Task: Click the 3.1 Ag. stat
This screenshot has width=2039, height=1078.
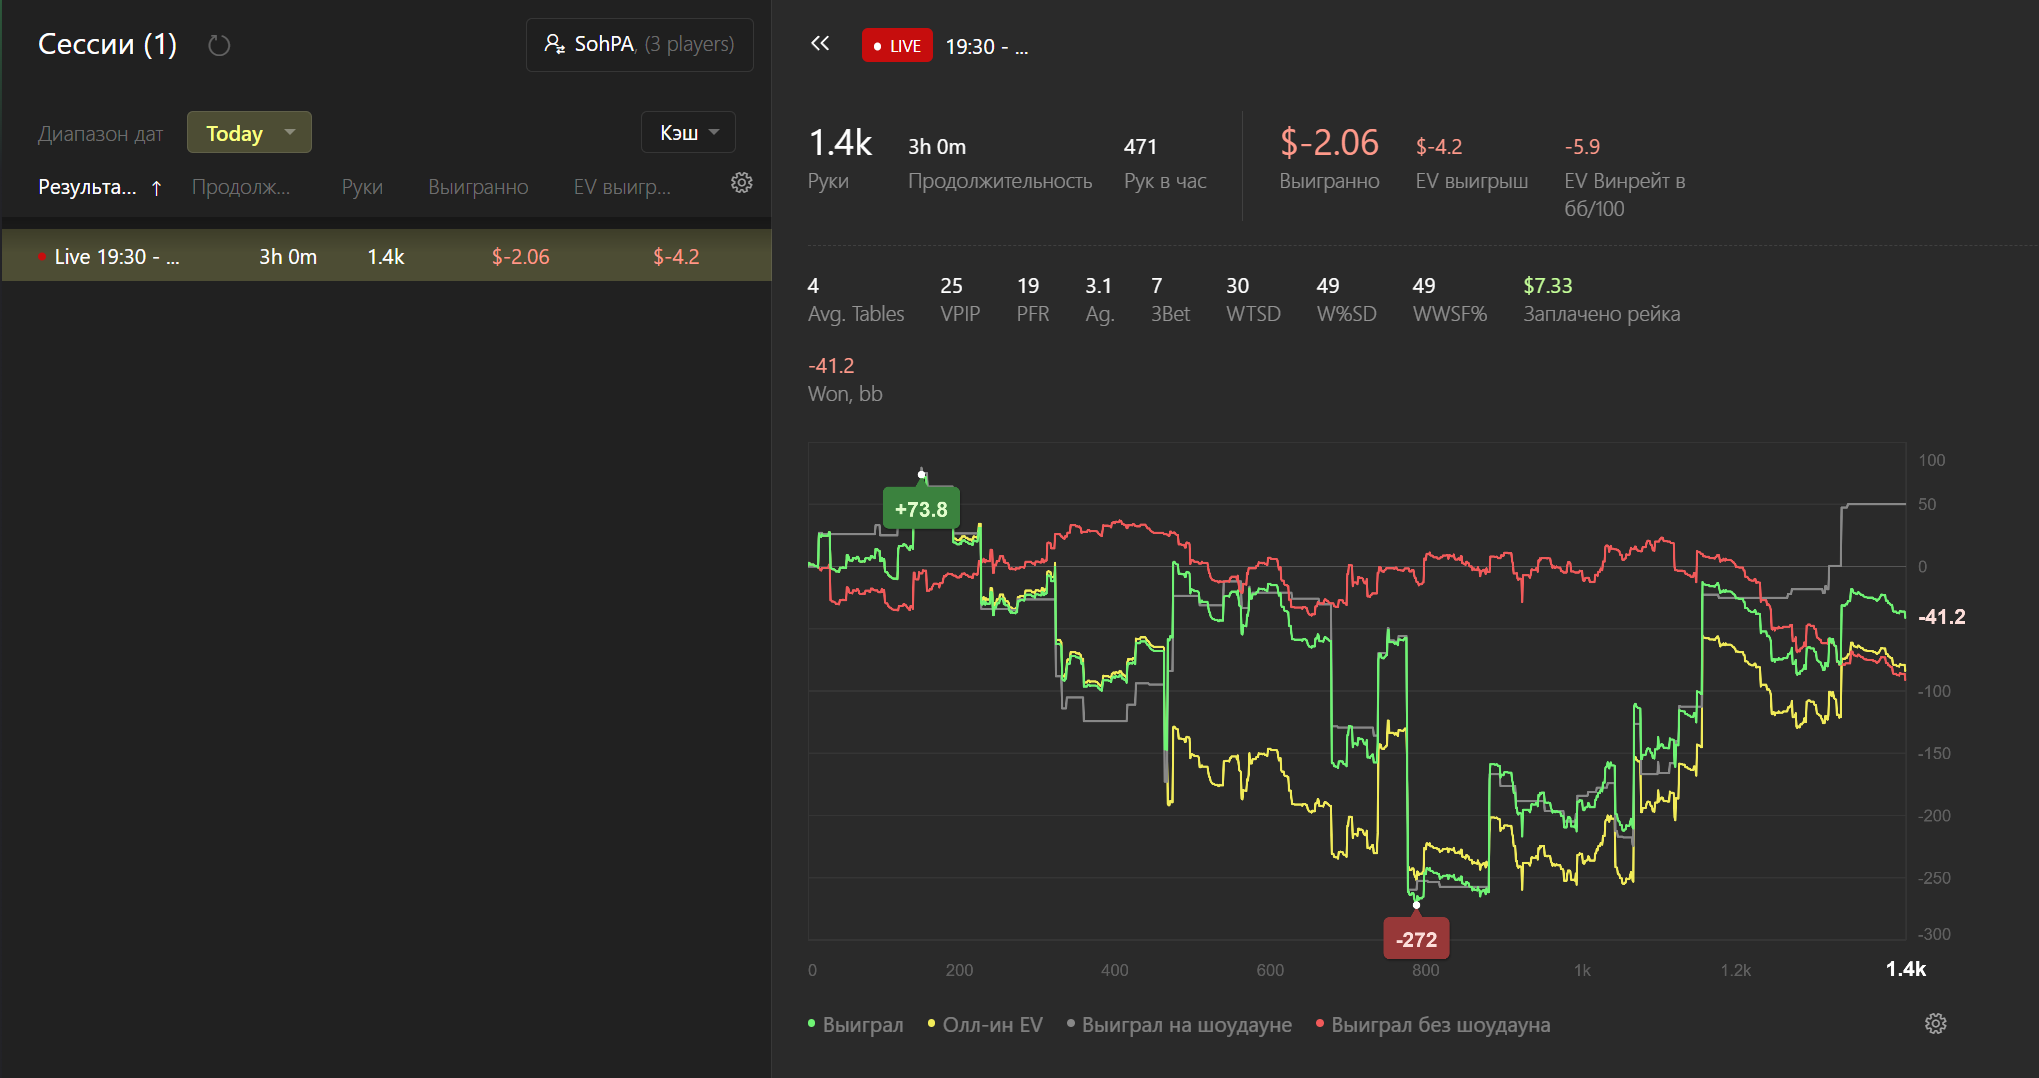Action: (x=1099, y=299)
